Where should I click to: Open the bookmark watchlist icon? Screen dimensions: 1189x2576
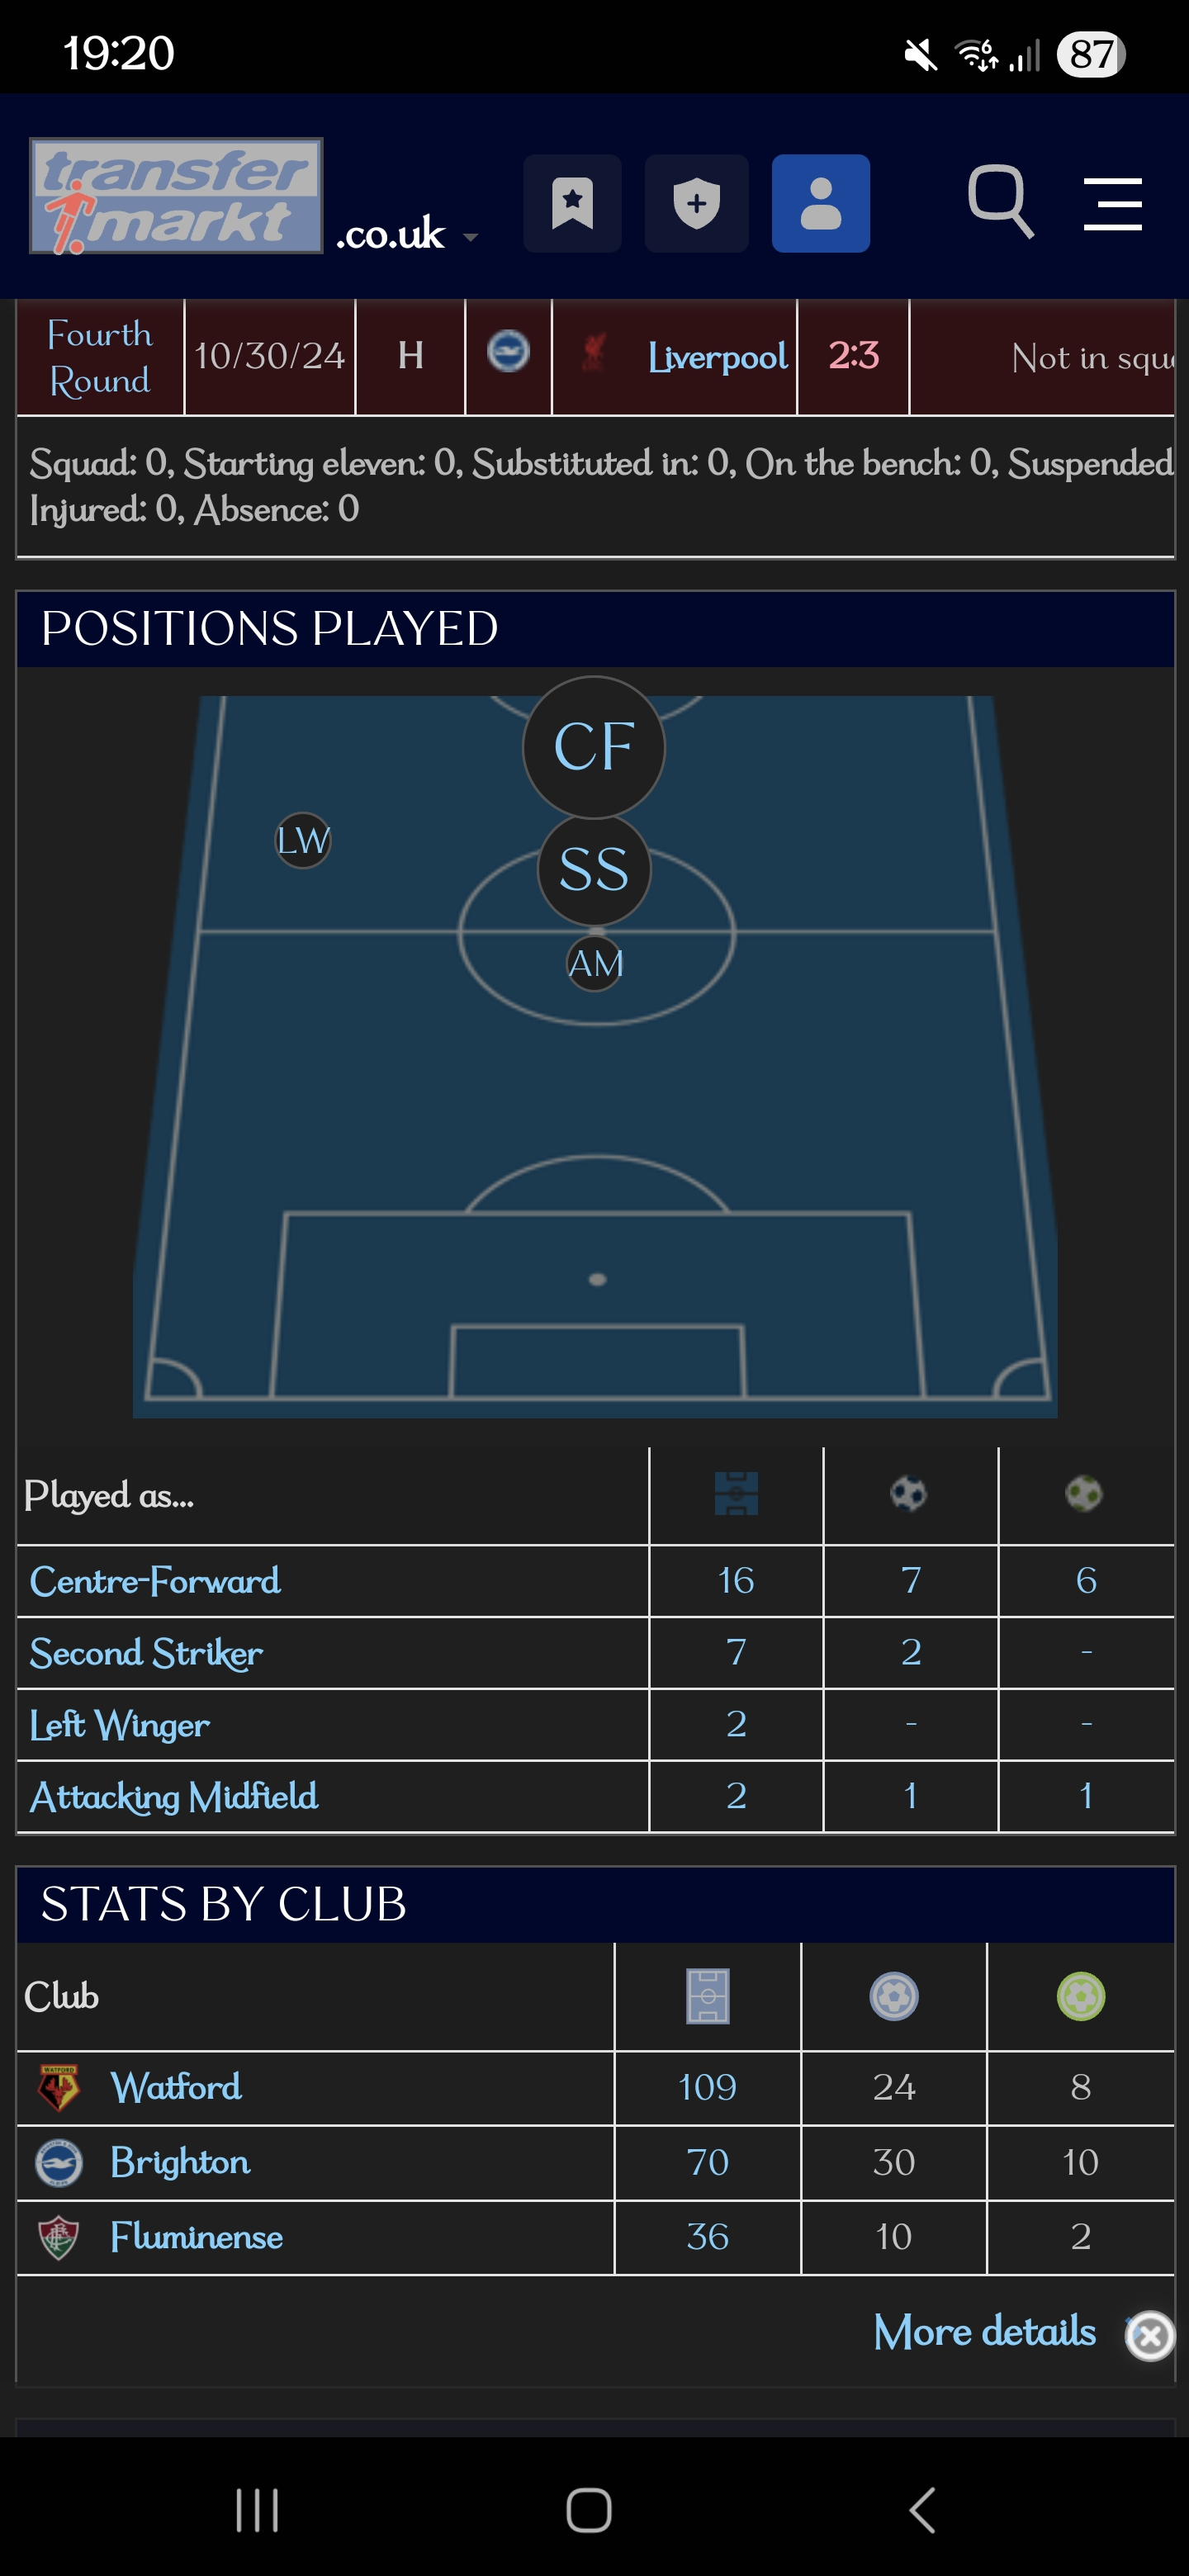click(x=572, y=204)
